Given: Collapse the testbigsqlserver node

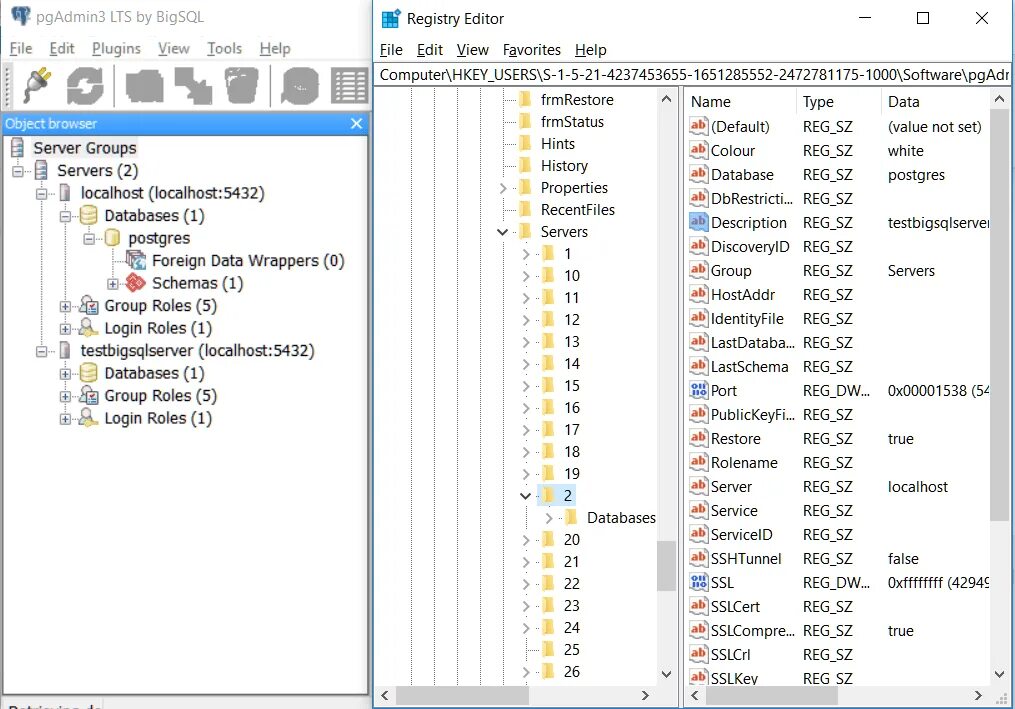Looking at the screenshot, I should (x=41, y=351).
